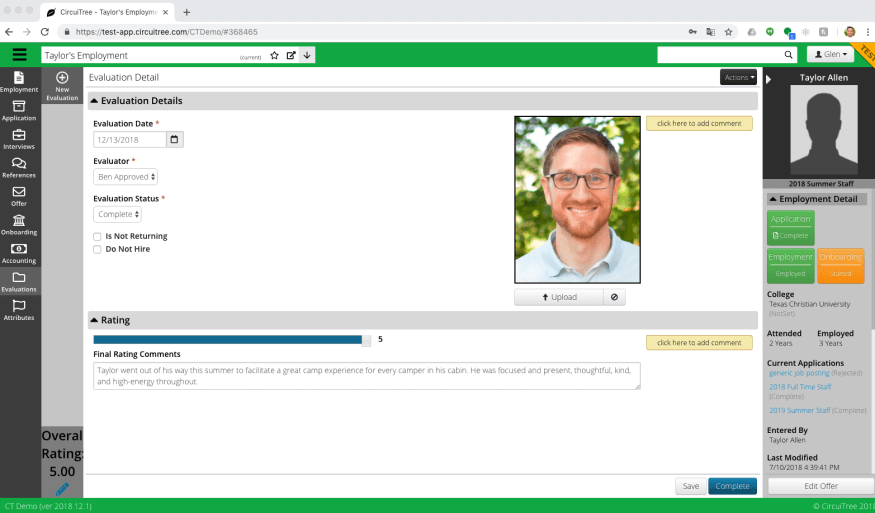Click the blue Complete button

coord(732,486)
